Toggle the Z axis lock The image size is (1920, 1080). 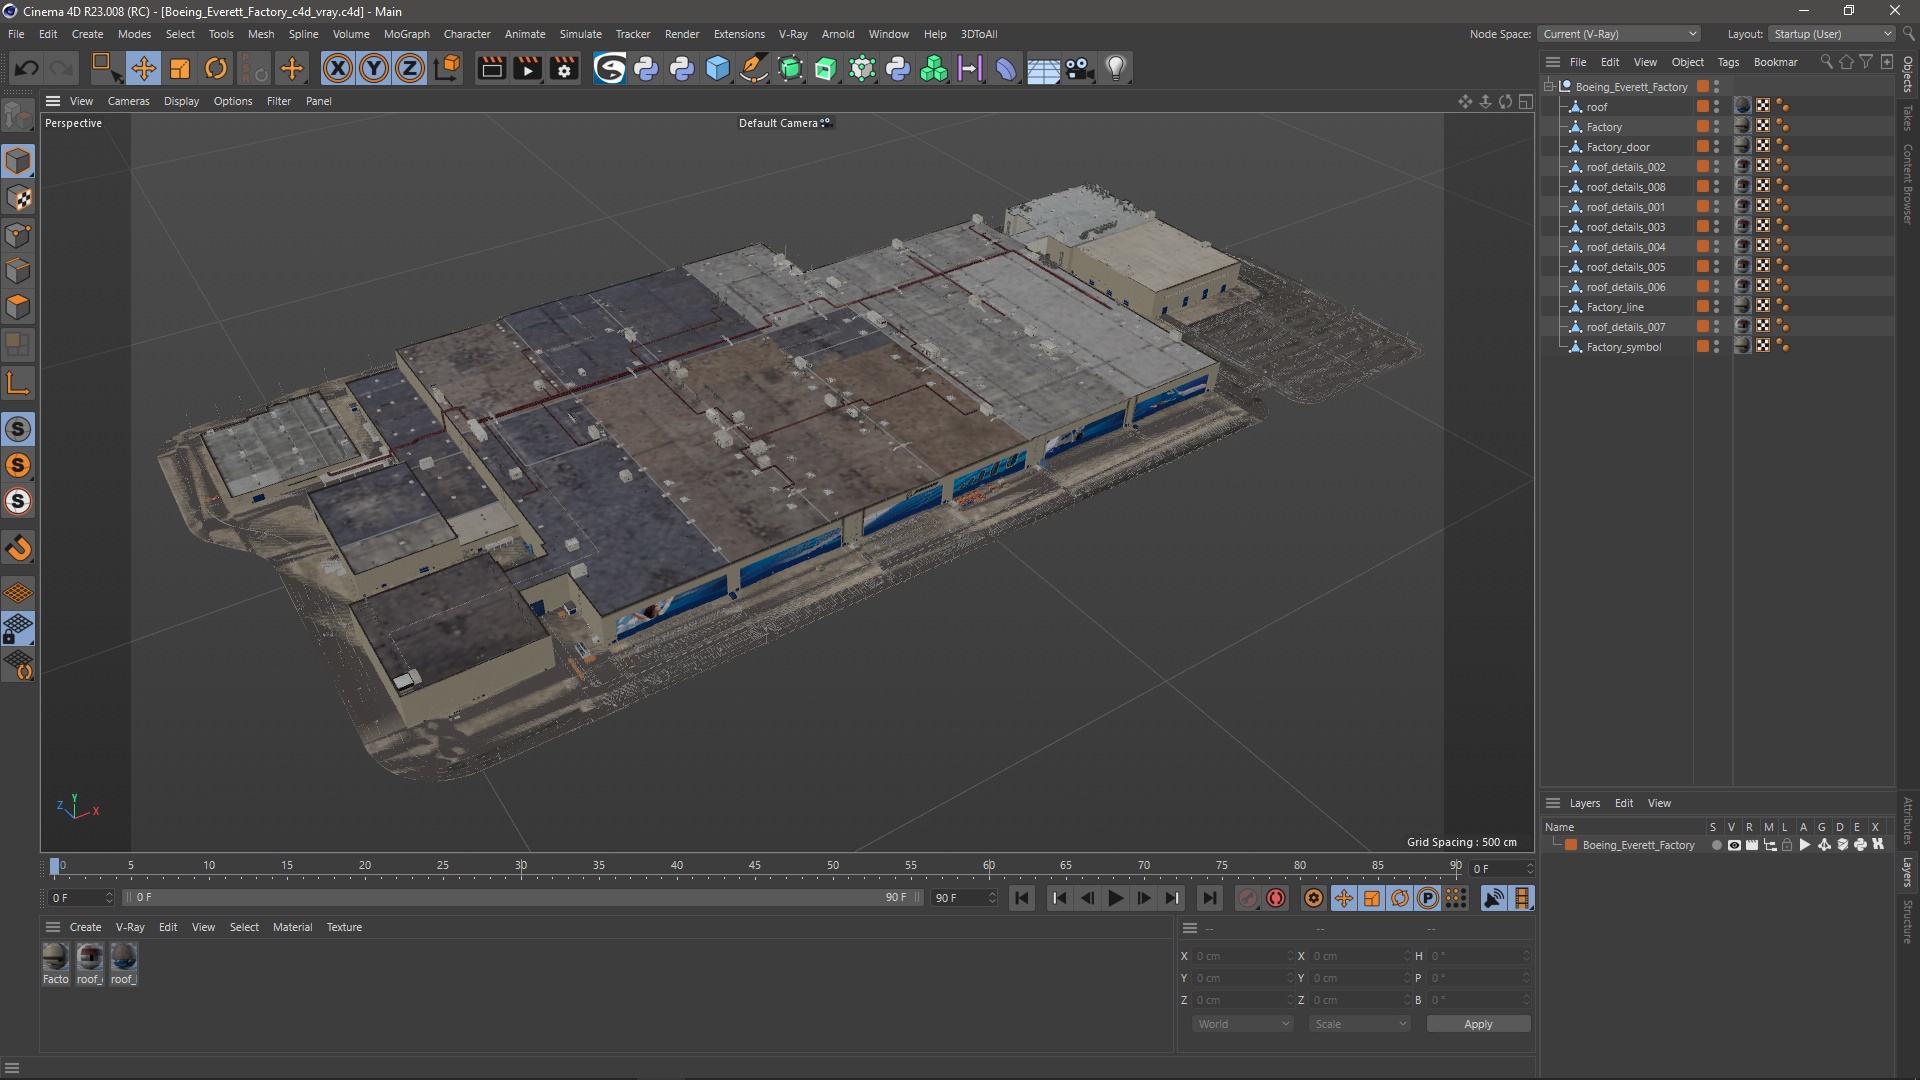click(410, 68)
